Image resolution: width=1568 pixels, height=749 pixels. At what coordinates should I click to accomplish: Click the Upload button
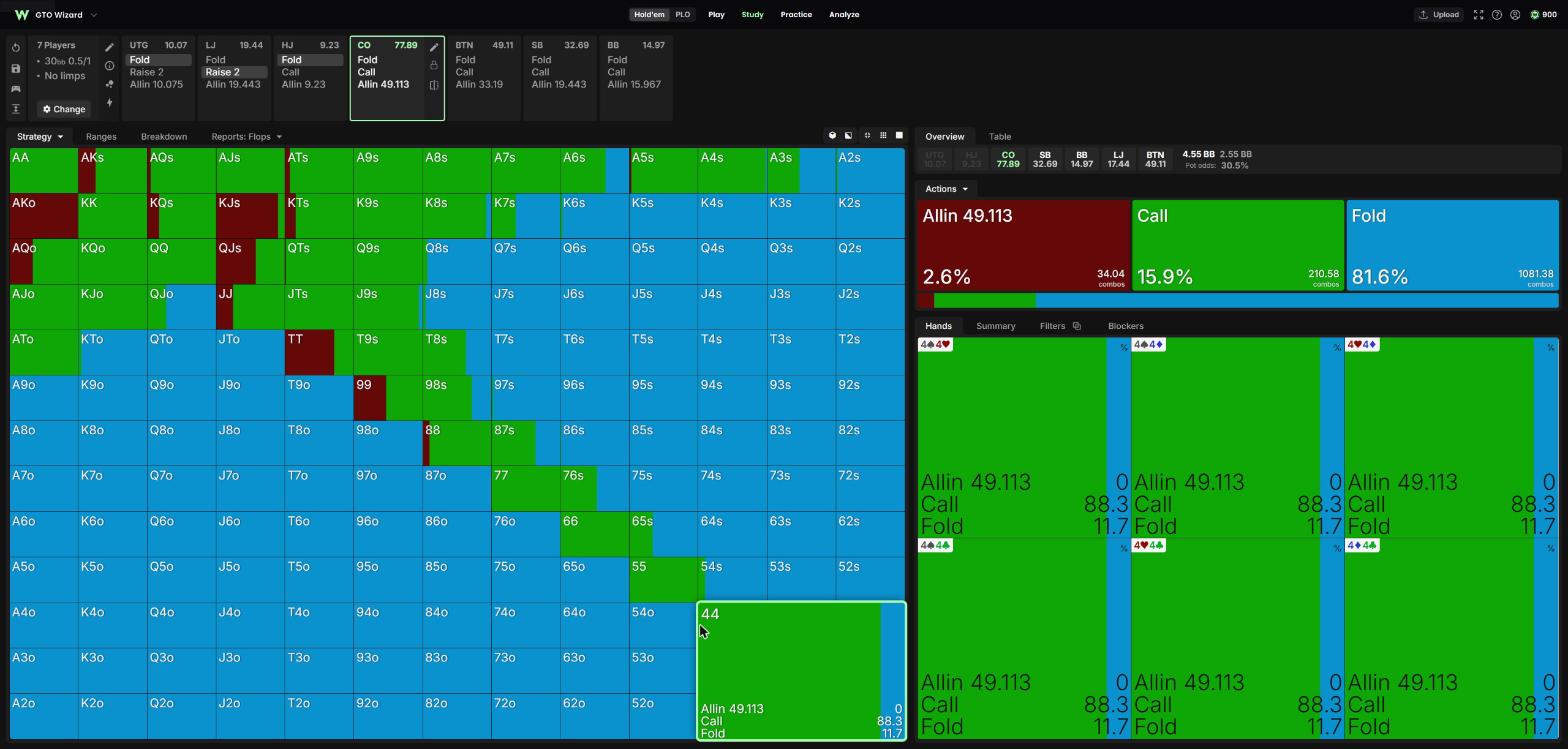coord(1438,15)
